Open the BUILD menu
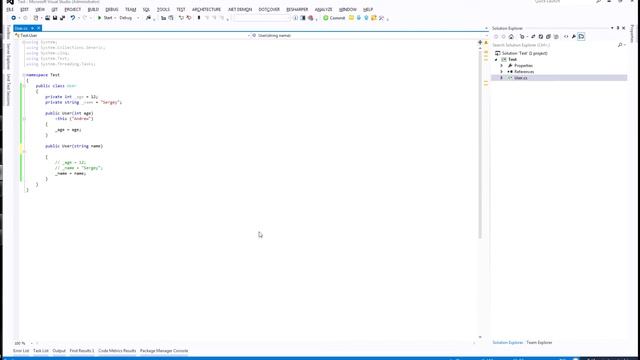The image size is (640, 360). point(93,9)
